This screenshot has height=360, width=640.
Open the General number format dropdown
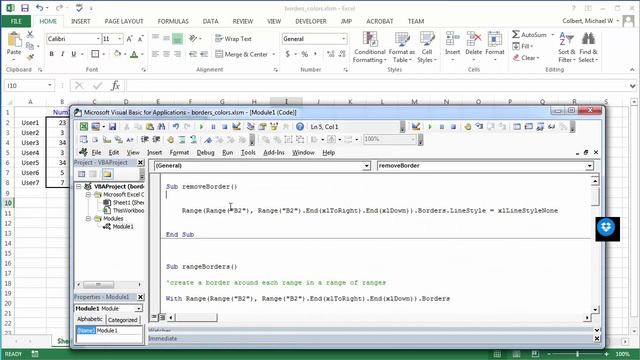pyautogui.click(x=344, y=39)
